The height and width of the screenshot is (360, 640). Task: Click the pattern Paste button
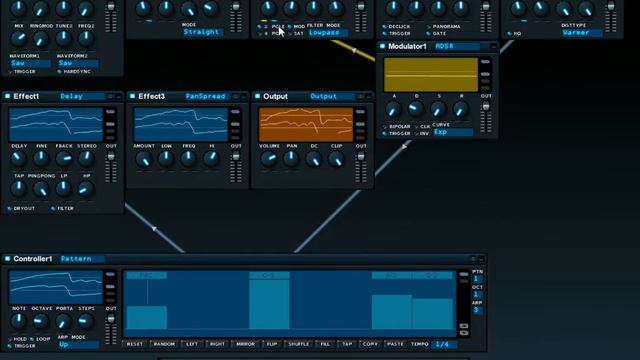pos(395,344)
